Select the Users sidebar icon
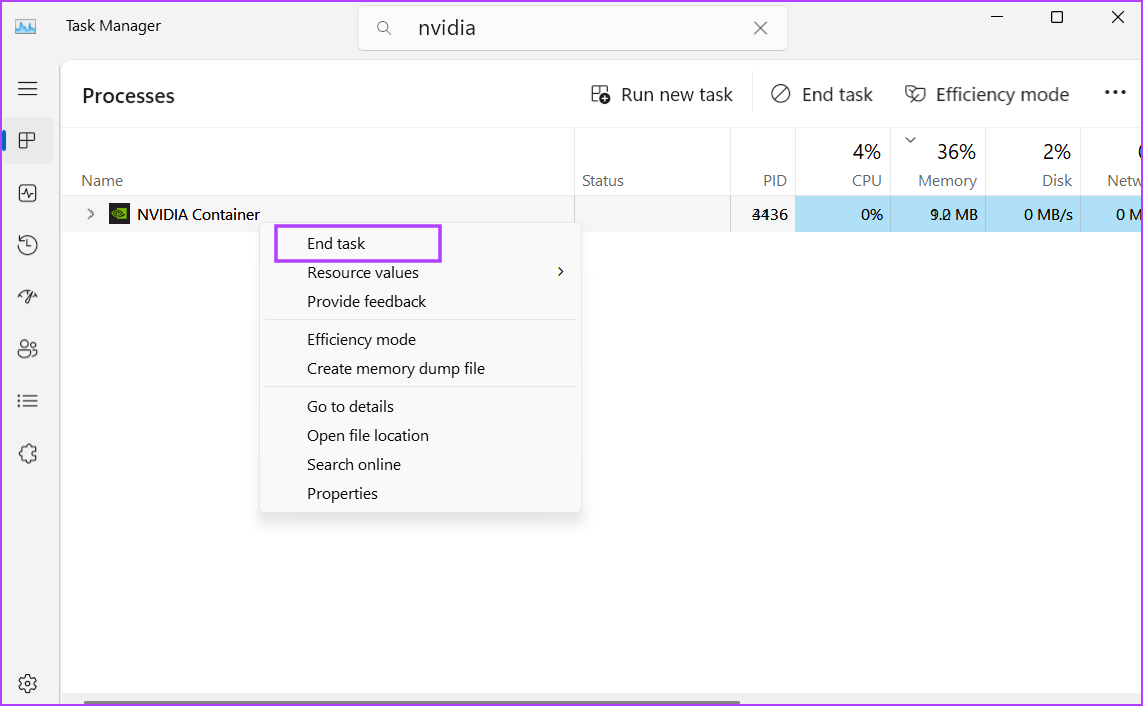The width and height of the screenshot is (1143, 706). [28, 348]
